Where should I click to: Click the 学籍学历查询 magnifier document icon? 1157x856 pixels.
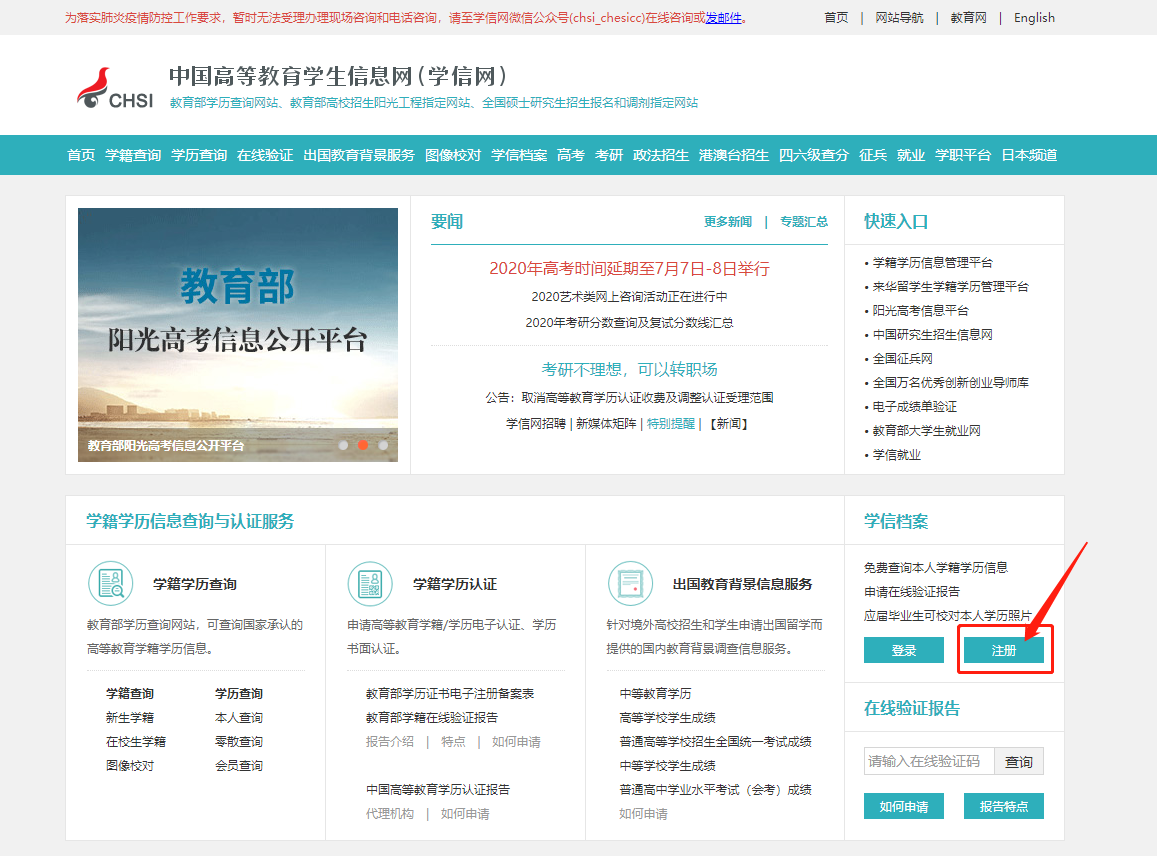pos(110,583)
